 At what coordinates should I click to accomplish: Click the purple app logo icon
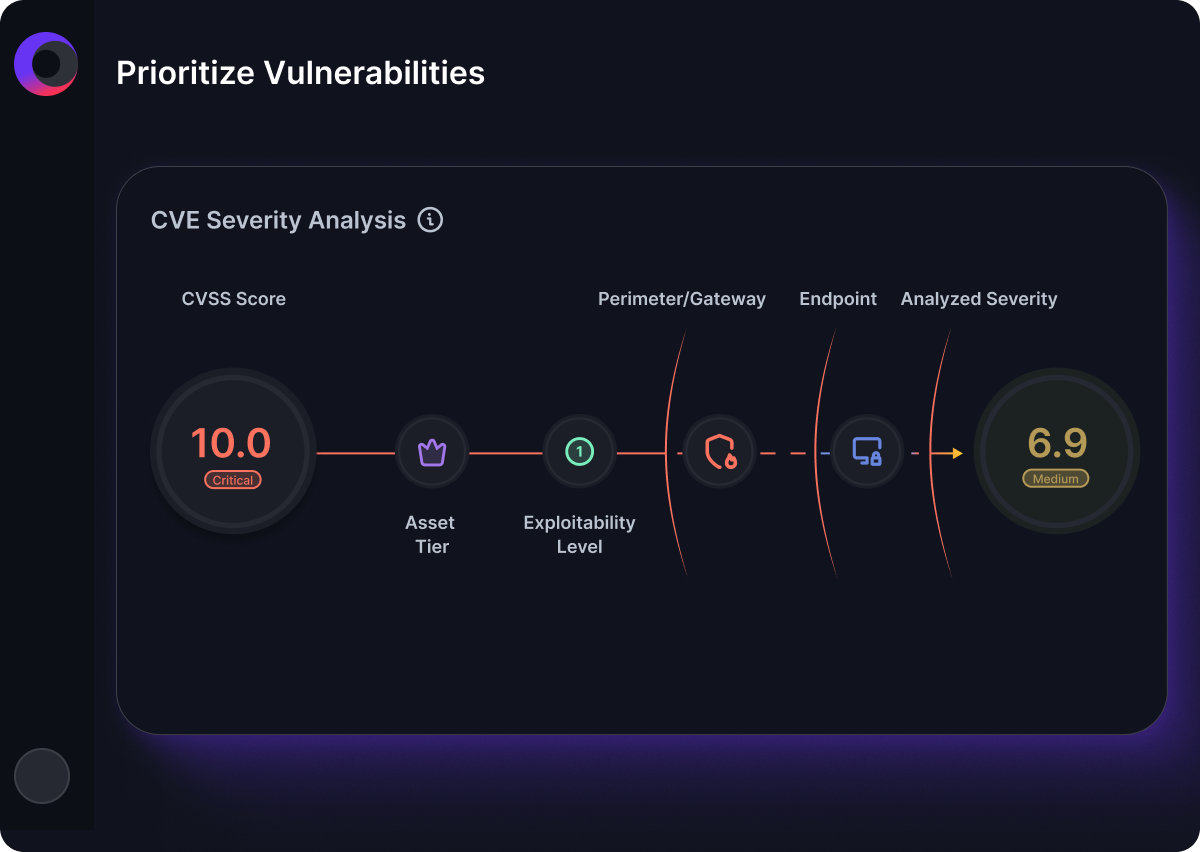(46, 64)
